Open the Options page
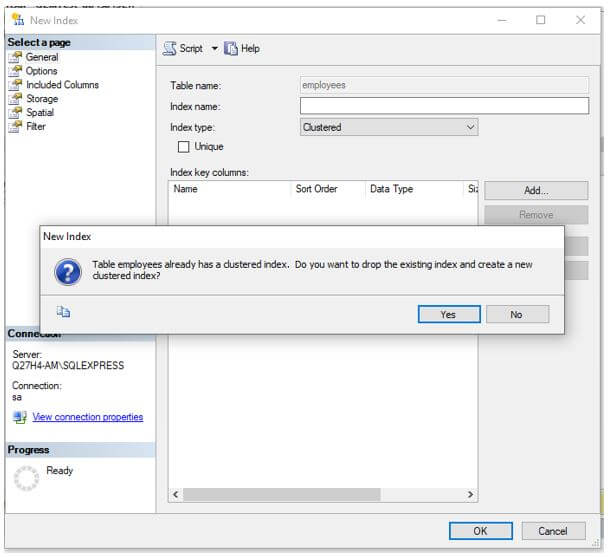This screenshot has width=614, height=557. (x=42, y=71)
